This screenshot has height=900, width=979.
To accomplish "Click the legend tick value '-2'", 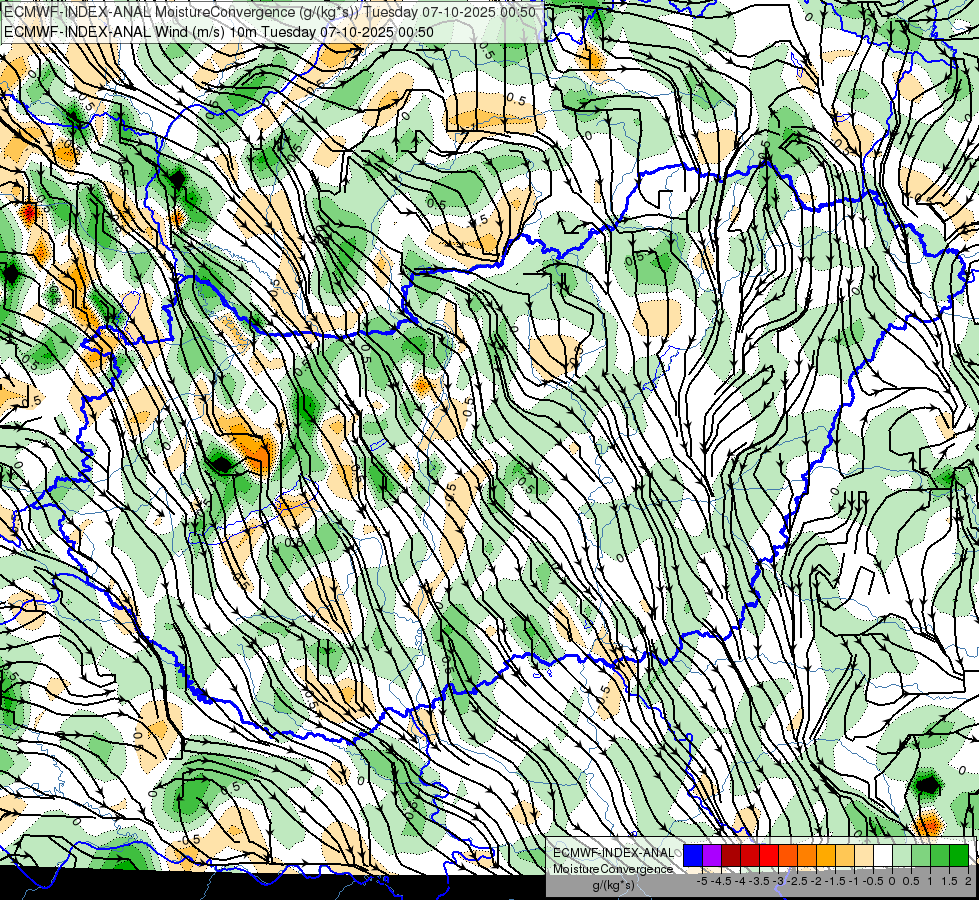I will [x=816, y=881].
